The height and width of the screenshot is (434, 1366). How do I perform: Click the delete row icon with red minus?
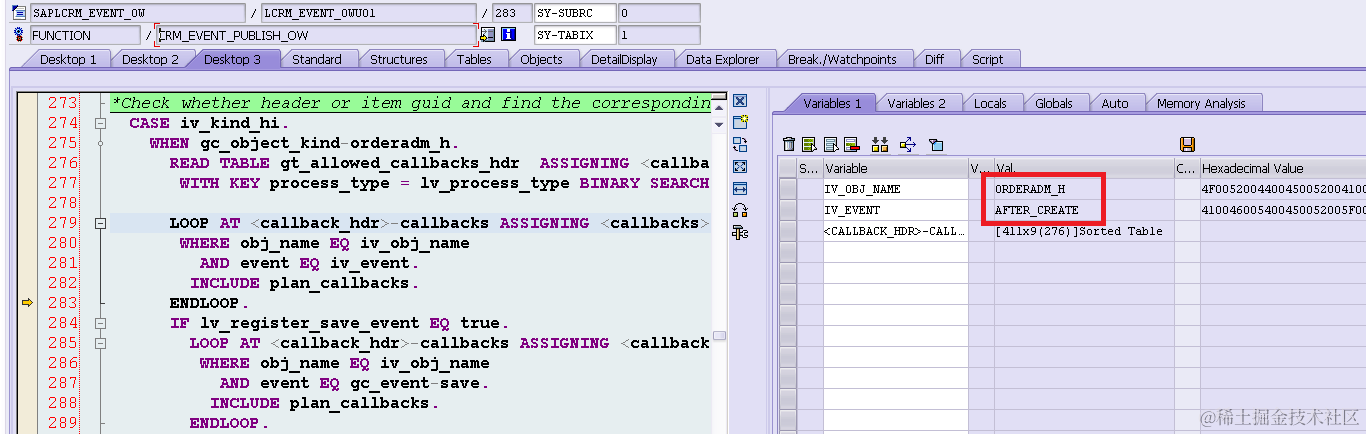pyautogui.click(x=852, y=145)
